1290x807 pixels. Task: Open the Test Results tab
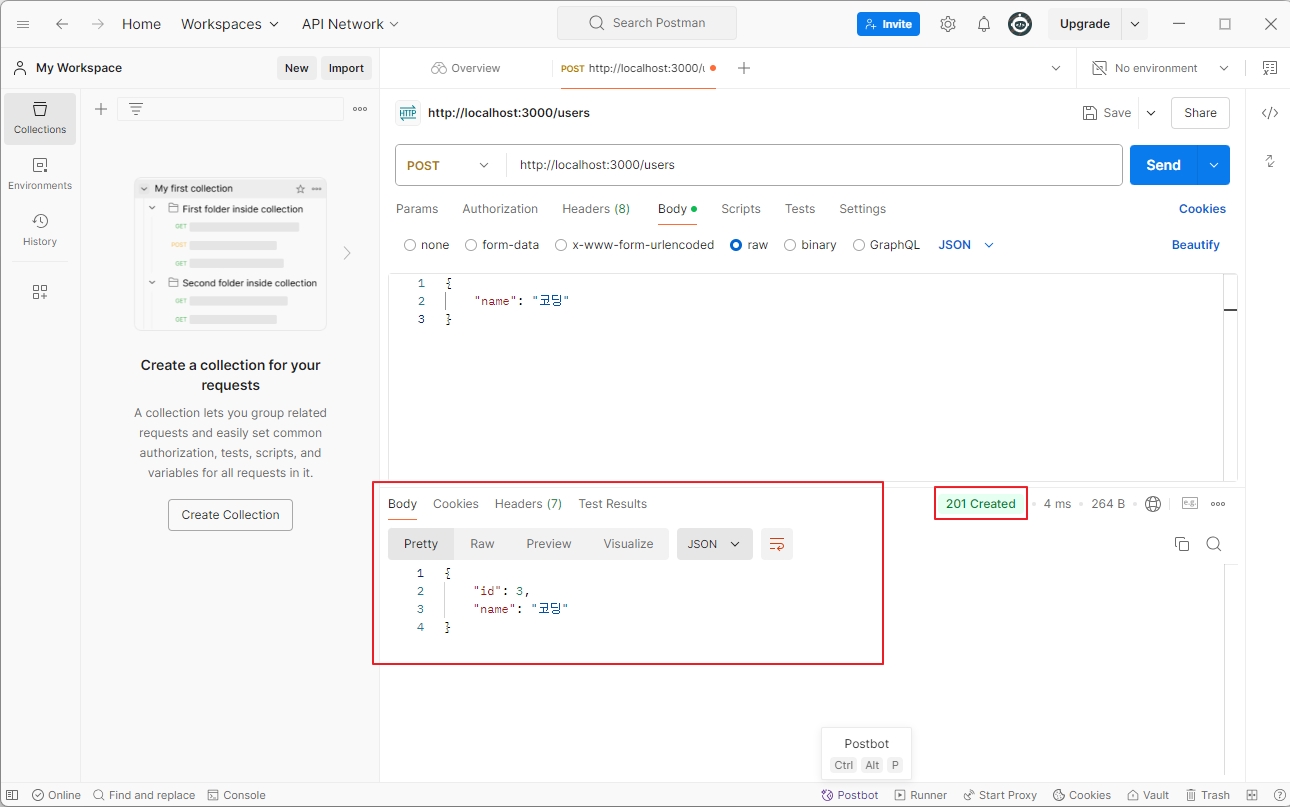612,504
